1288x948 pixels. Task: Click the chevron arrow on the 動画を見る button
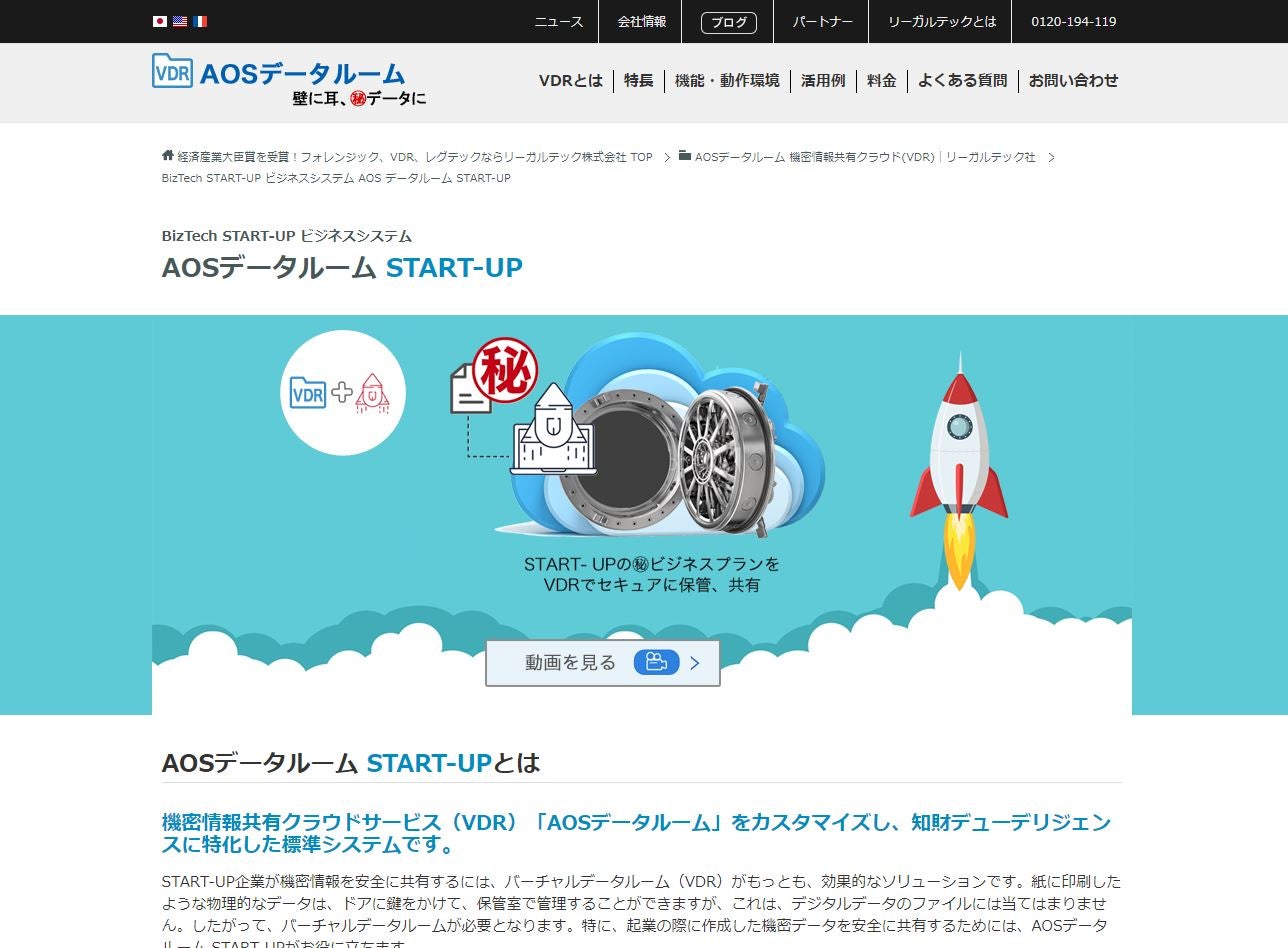696,662
